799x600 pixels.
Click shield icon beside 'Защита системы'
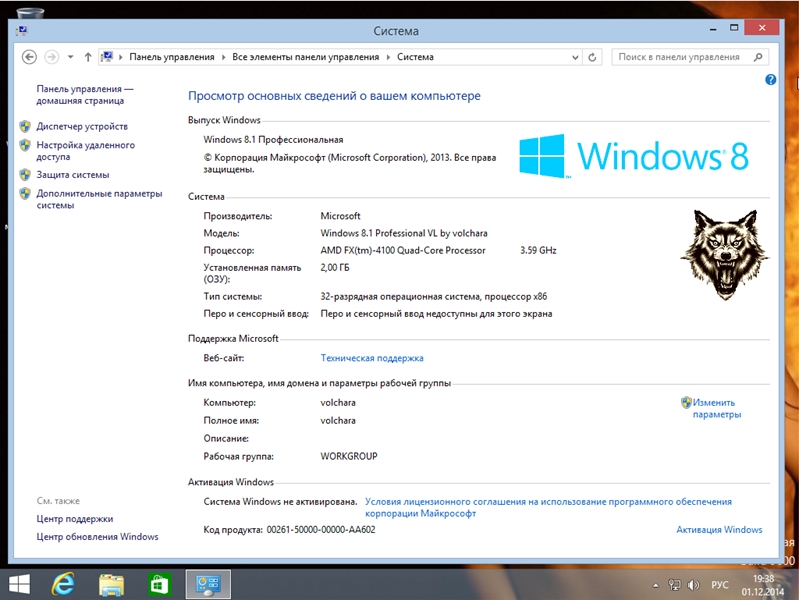click(25, 175)
